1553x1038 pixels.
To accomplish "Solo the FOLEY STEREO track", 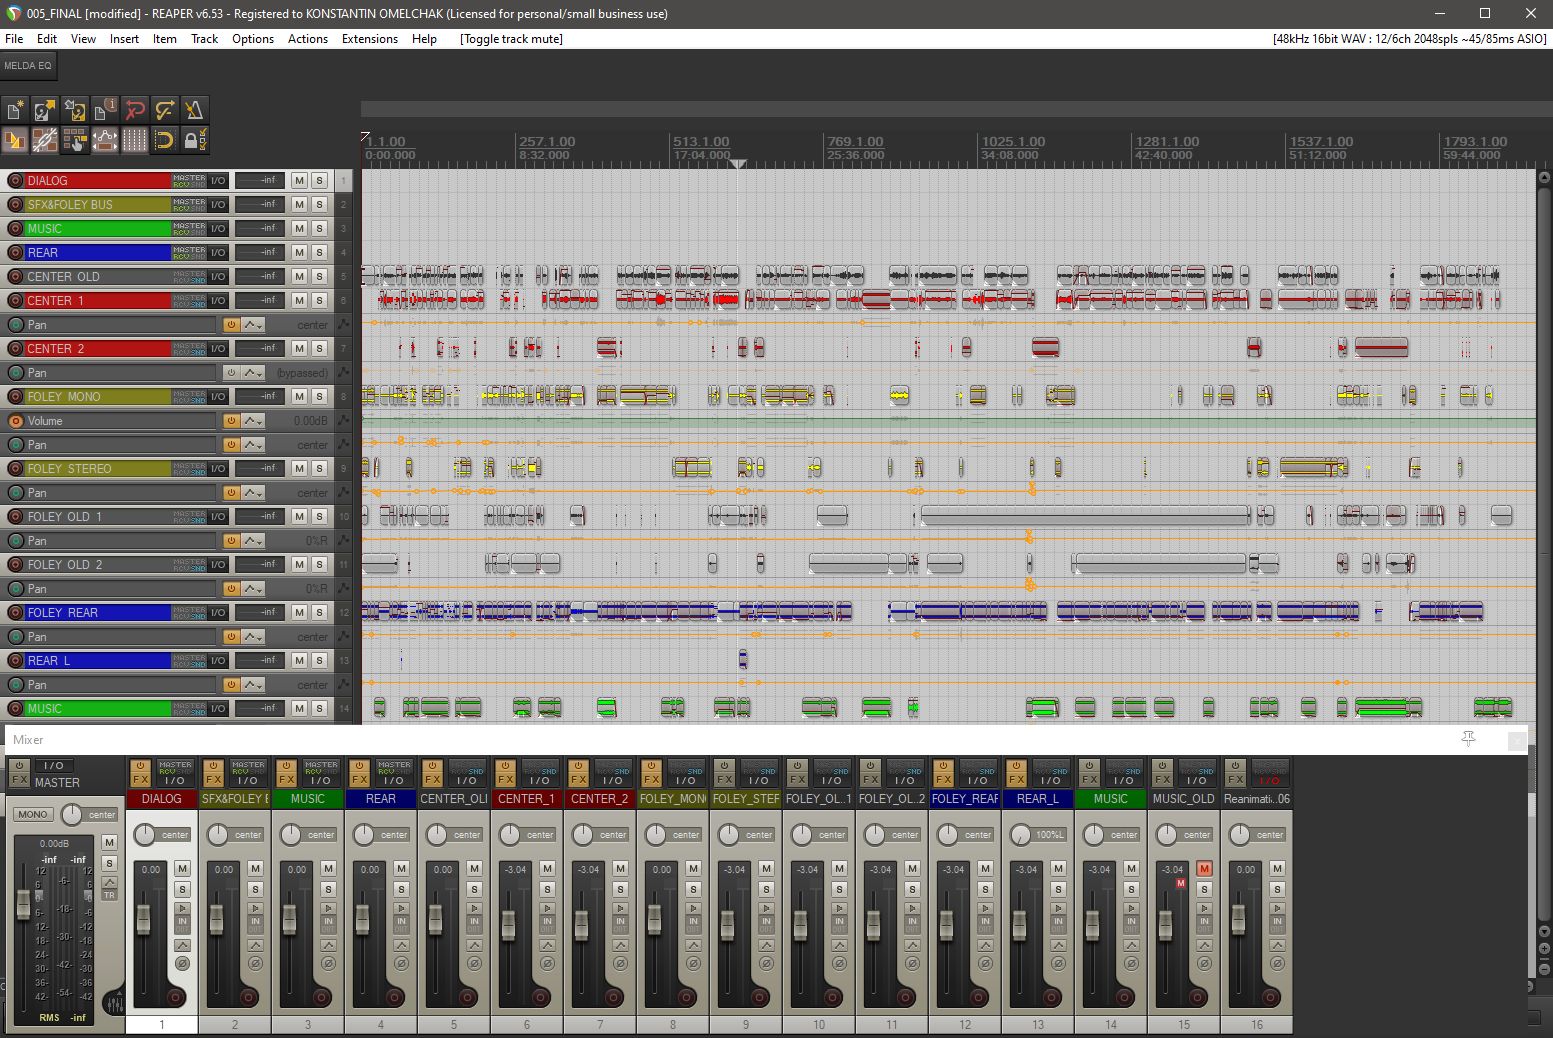I will click(319, 469).
